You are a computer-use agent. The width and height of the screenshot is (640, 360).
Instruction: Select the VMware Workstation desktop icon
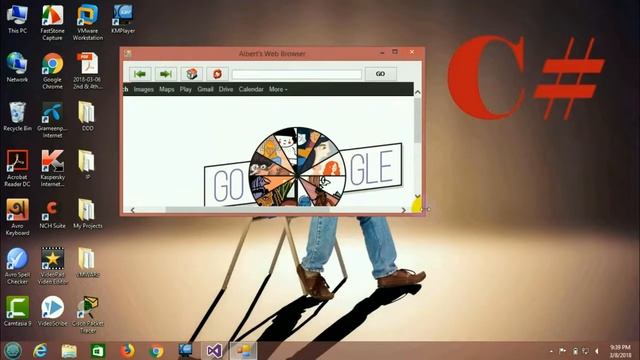88,22
